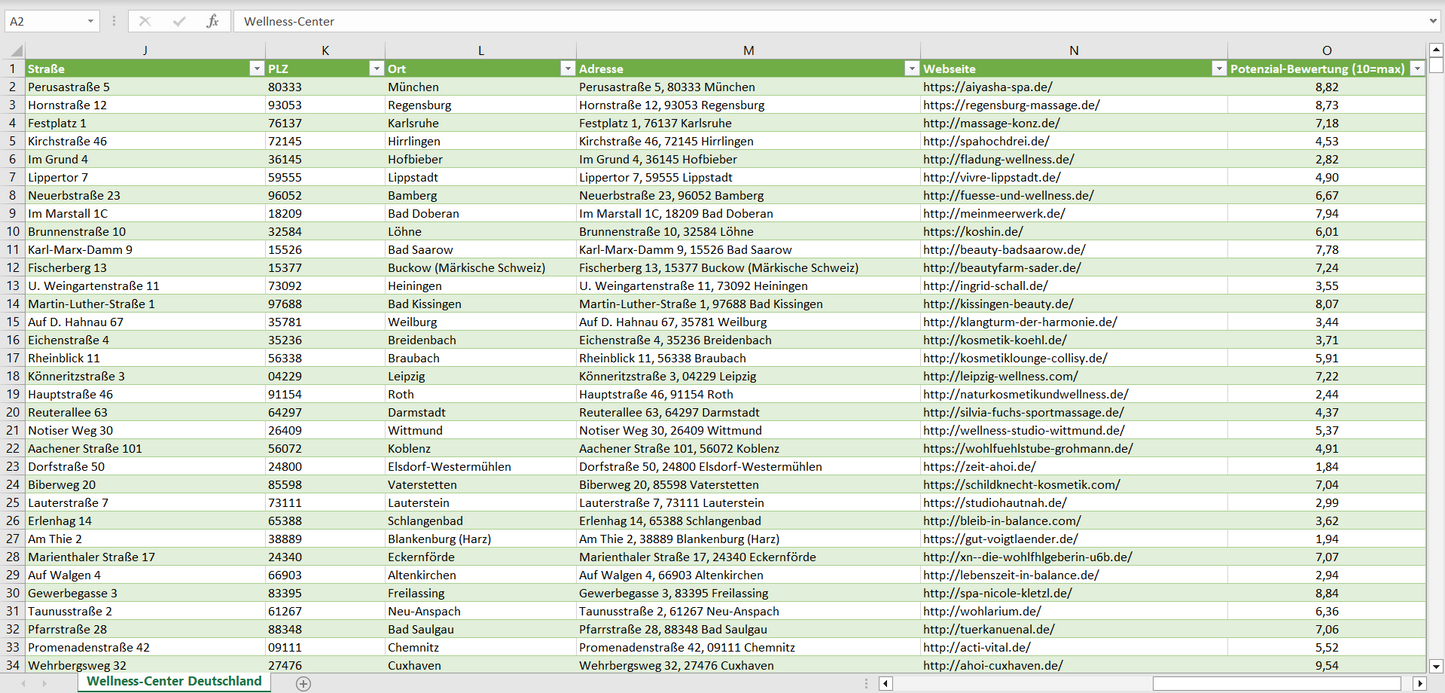Click the Enter checkmark icon in formula bar

coord(179,21)
